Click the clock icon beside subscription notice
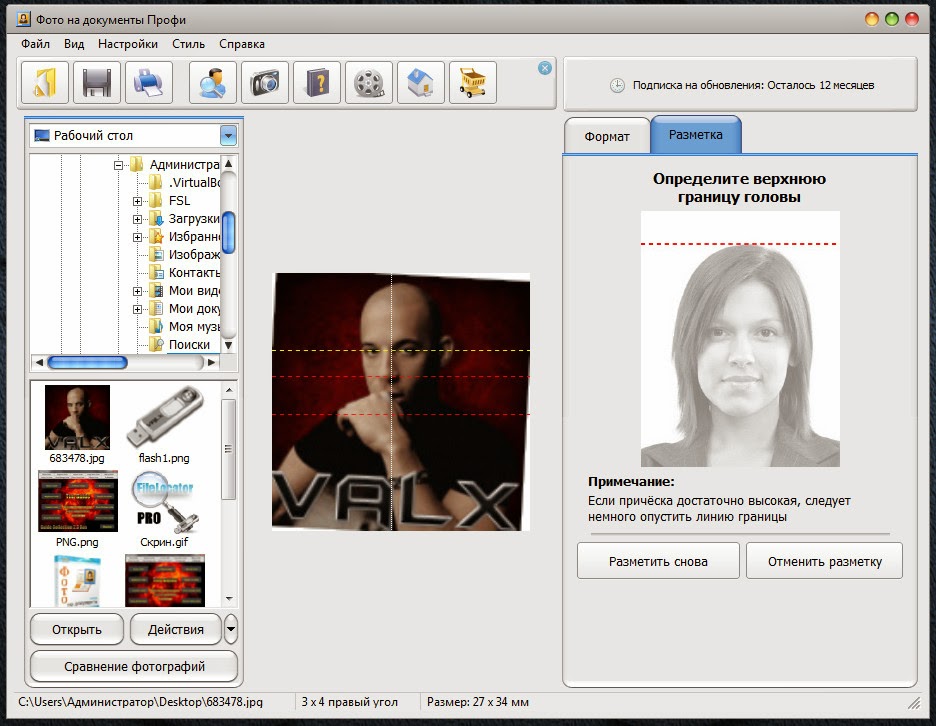Screen dimensions: 936x726 617,85
